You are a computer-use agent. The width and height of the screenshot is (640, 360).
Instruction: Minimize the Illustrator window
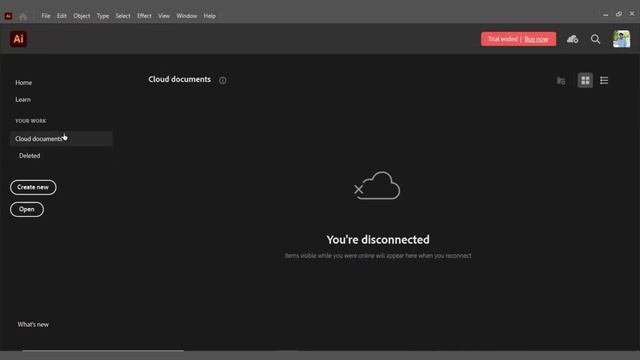click(605, 14)
